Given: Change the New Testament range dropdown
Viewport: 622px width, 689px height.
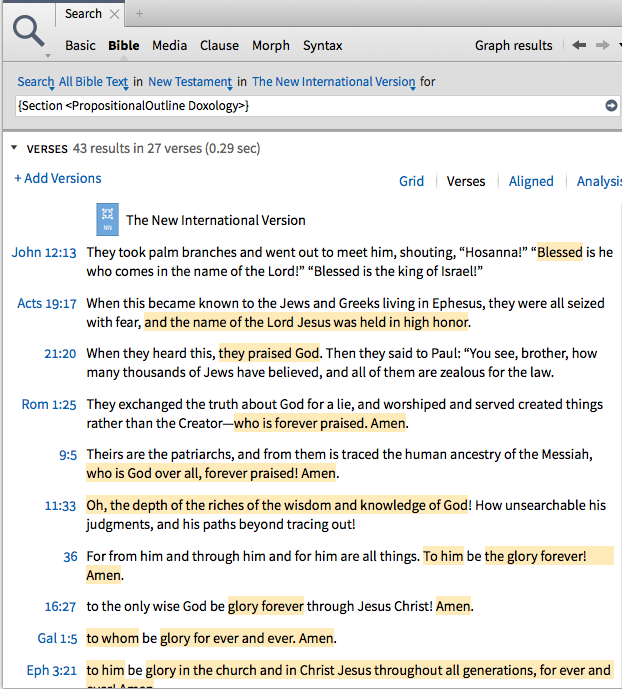Looking at the screenshot, I should click(x=190, y=82).
